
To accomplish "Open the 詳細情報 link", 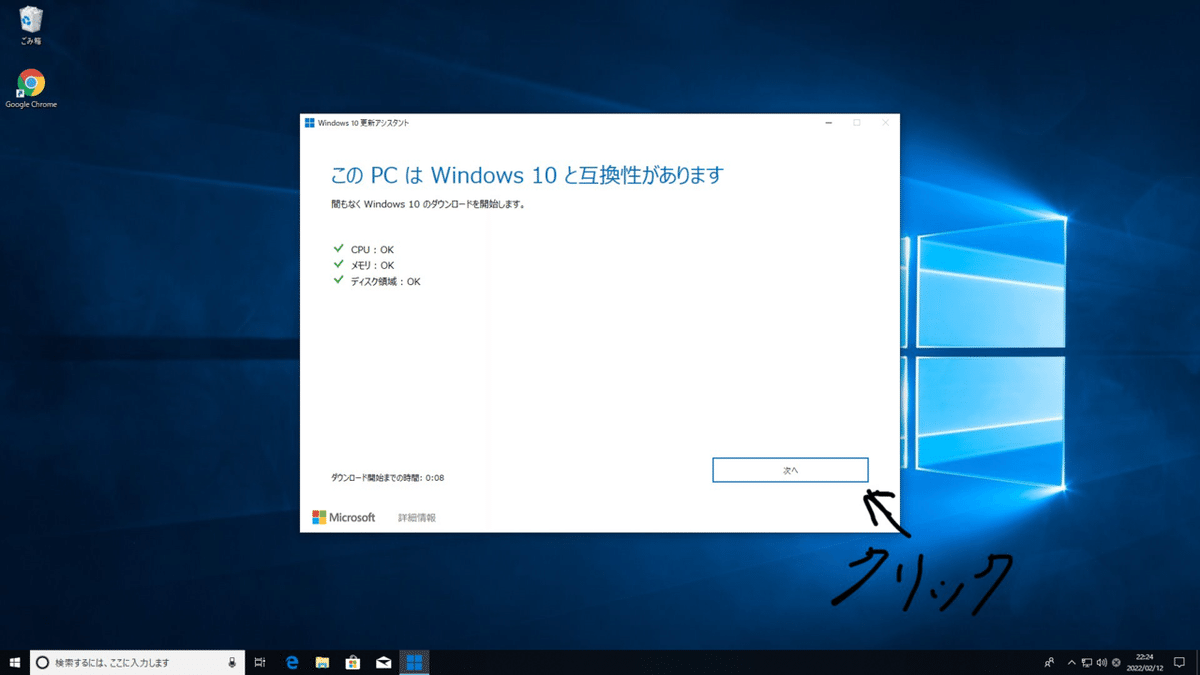I will pyautogui.click(x=417, y=518).
